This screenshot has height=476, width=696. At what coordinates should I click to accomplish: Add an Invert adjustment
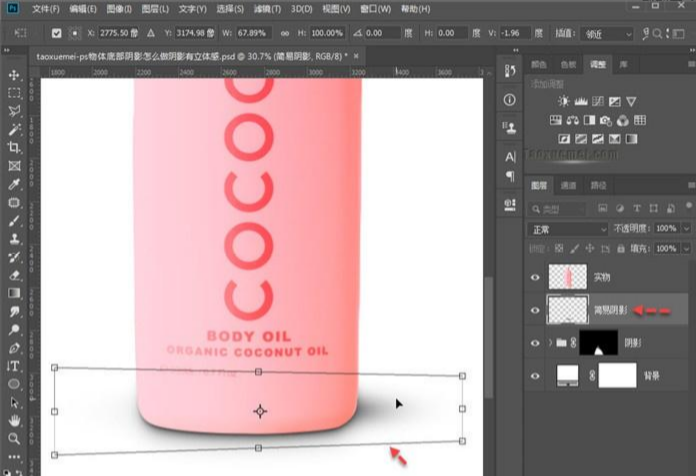point(564,139)
